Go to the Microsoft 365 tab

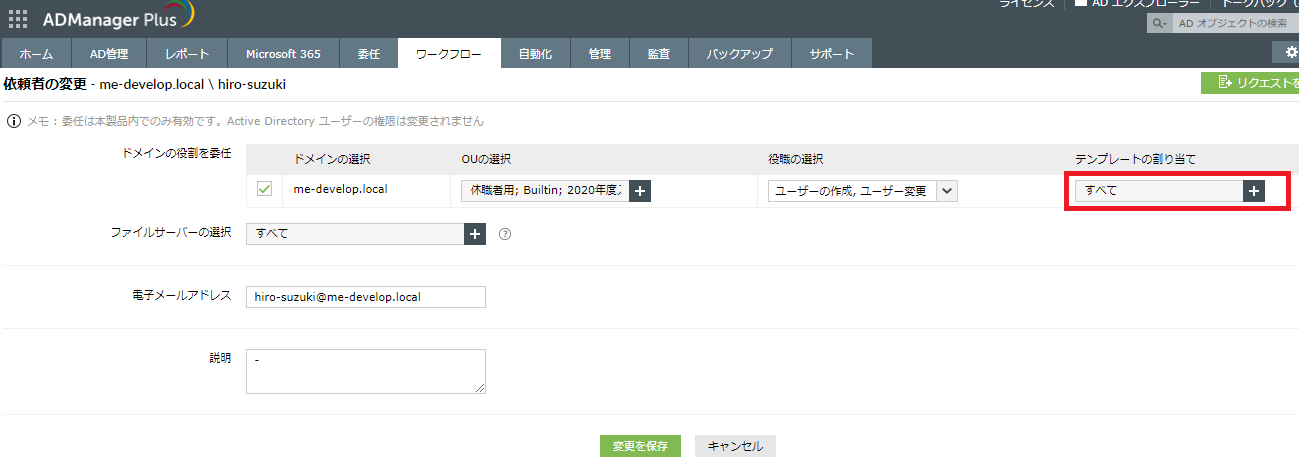pos(283,54)
